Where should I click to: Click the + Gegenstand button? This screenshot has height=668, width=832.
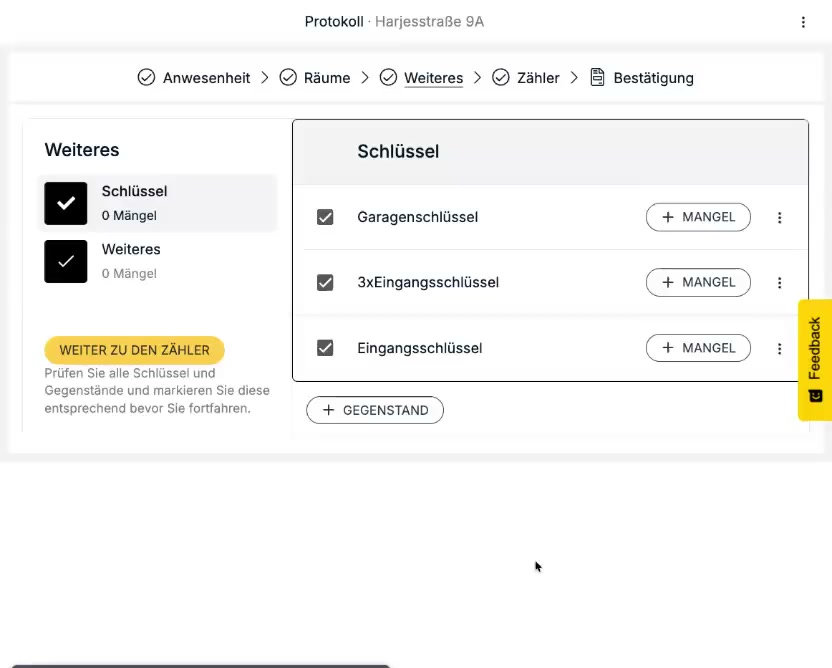(375, 410)
